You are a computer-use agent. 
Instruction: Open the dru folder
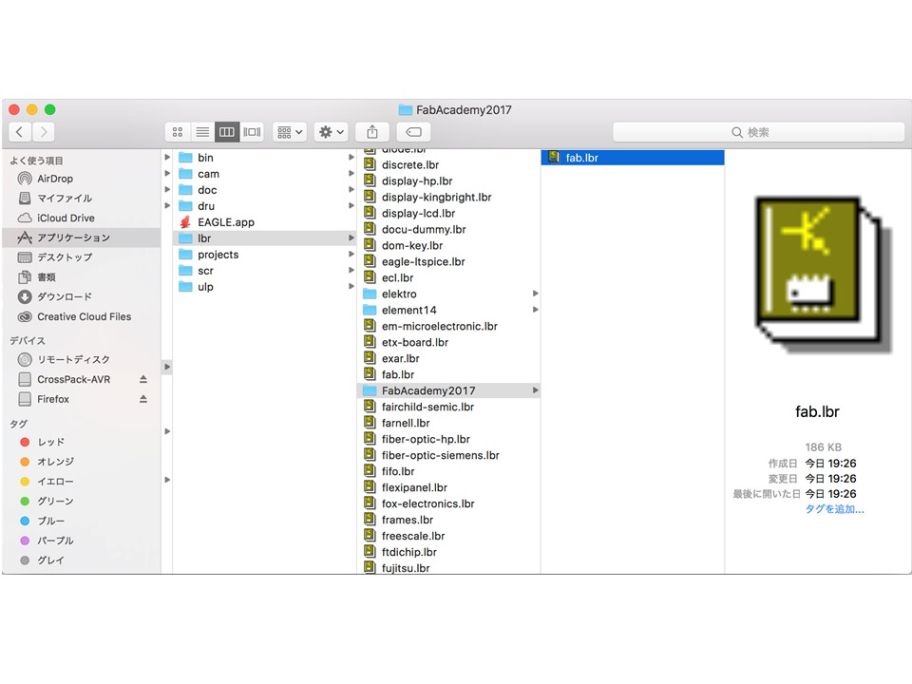pos(265,206)
